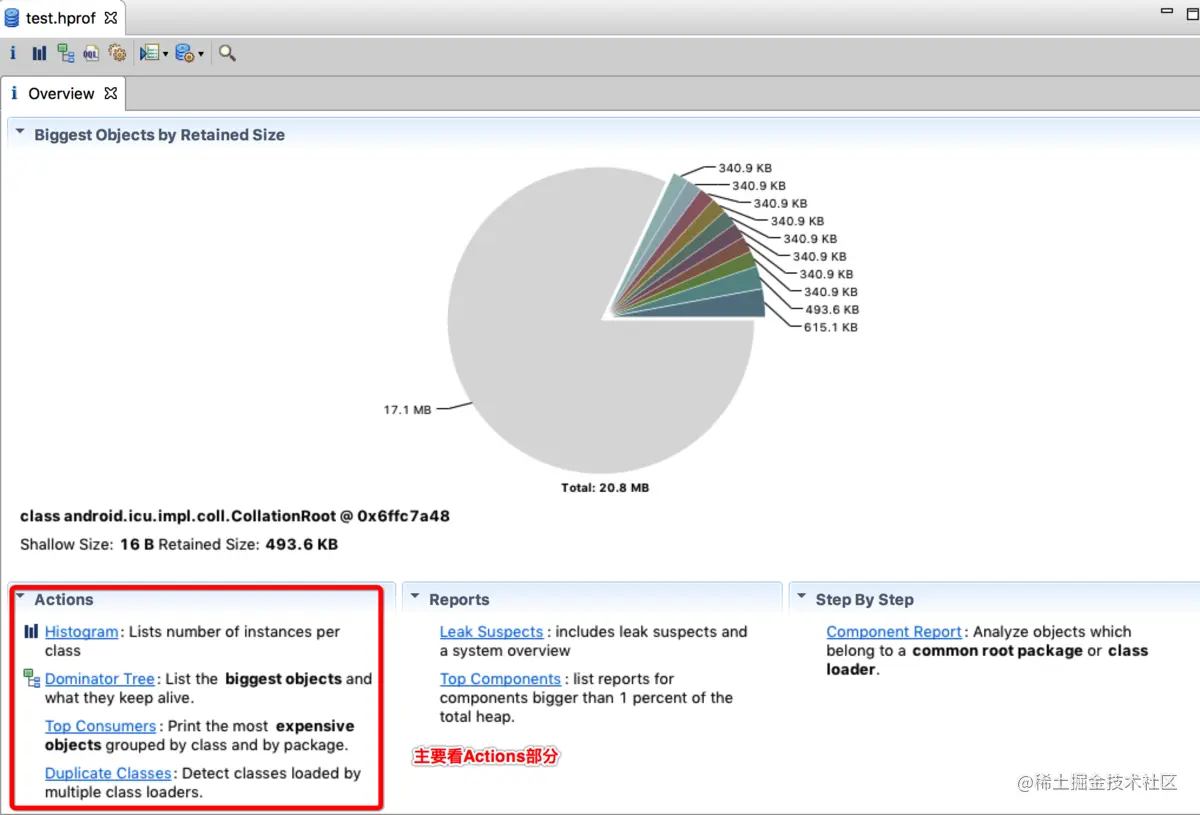Collapse the Biggest Objects by Retained Size section
The width and height of the screenshot is (1200, 815).
point(19,131)
